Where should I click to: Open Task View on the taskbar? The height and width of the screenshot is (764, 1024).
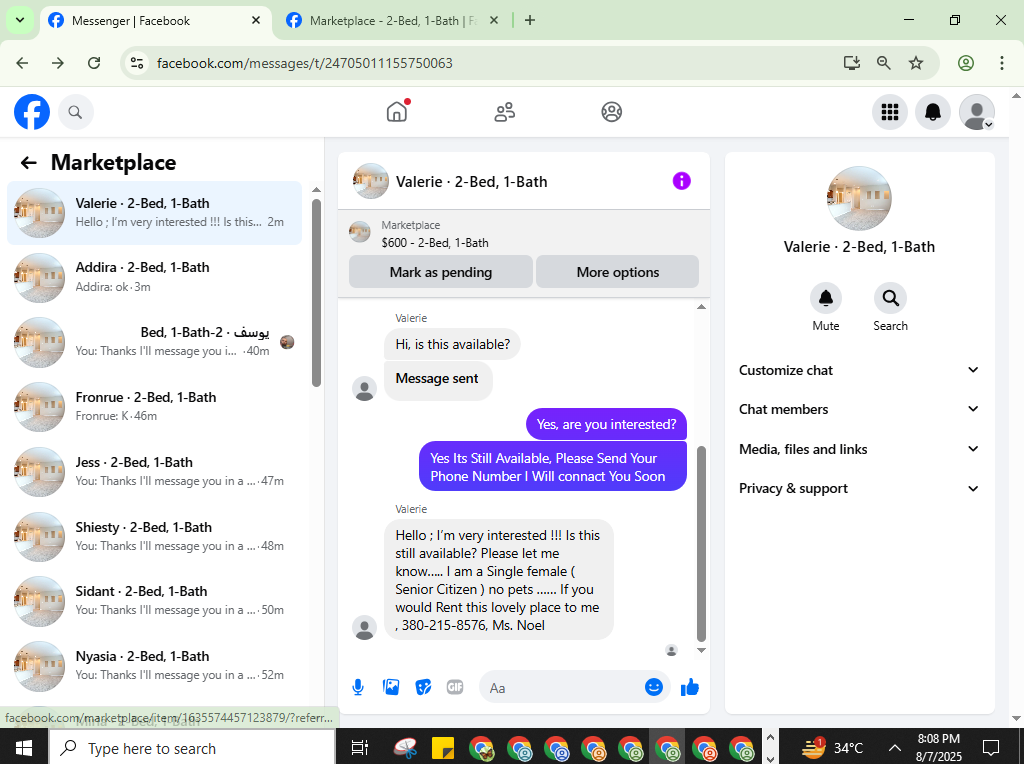click(359, 748)
